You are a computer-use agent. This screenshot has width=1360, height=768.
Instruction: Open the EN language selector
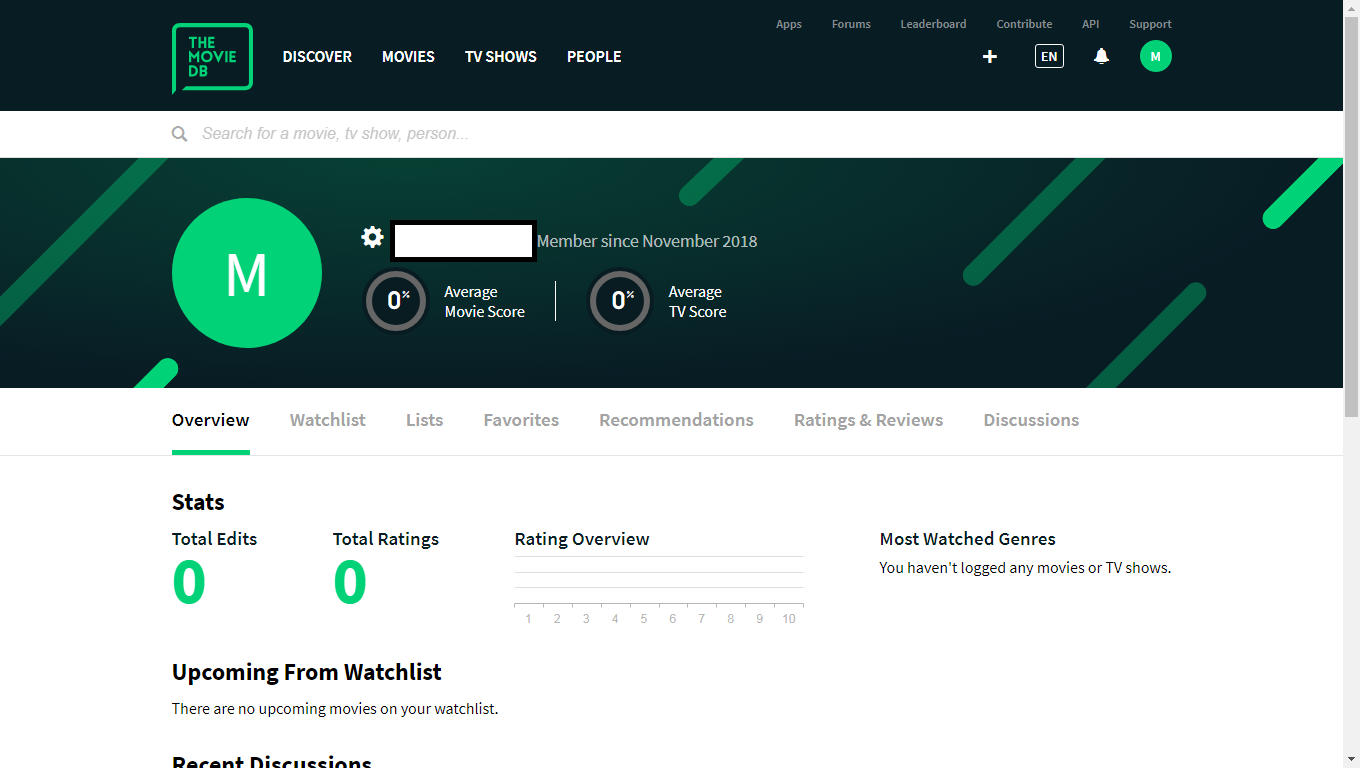click(1049, 57)
